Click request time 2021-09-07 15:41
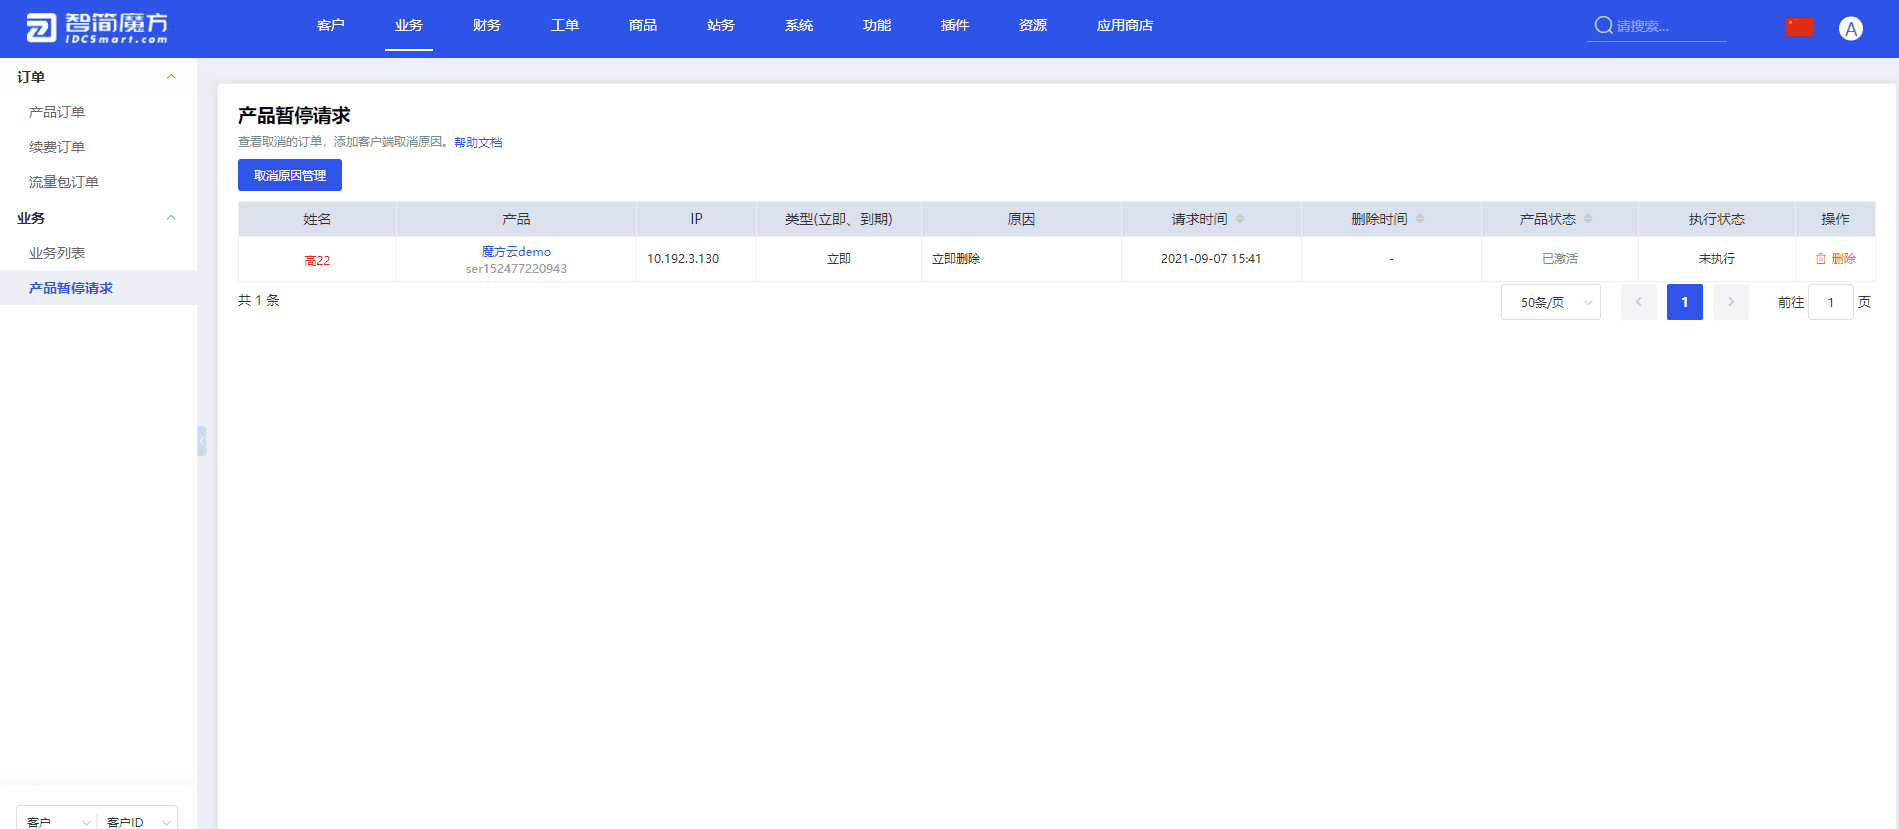 pos(1211,259)
